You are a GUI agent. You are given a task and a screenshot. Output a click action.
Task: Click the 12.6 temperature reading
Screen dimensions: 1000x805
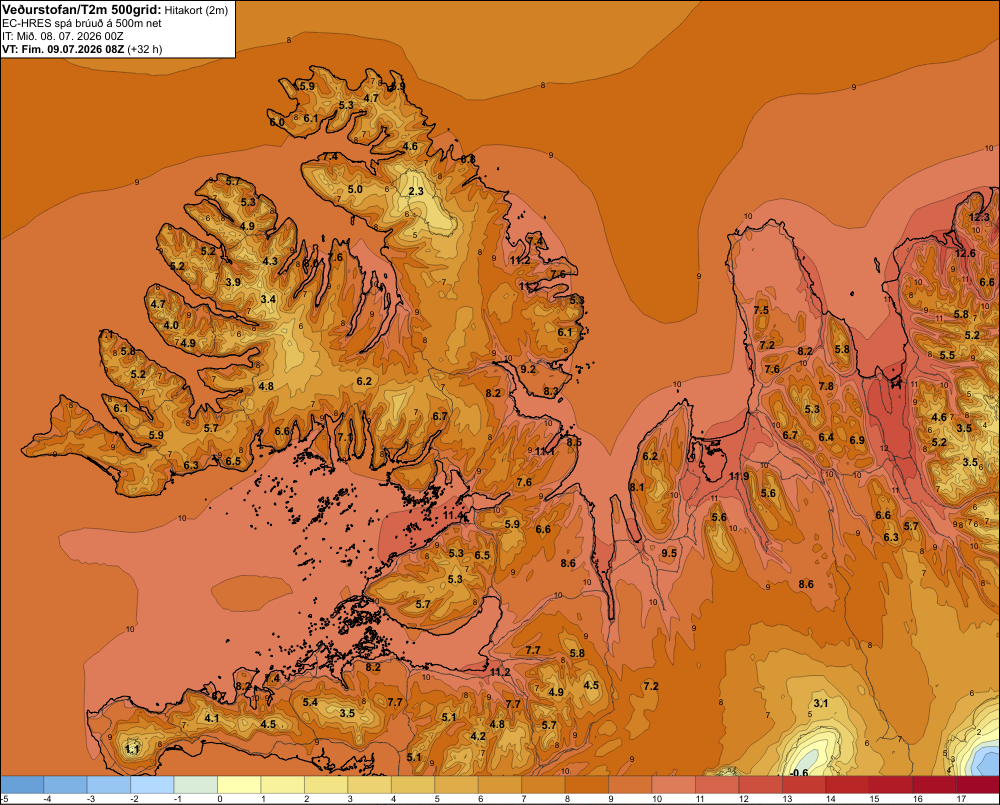965,253
